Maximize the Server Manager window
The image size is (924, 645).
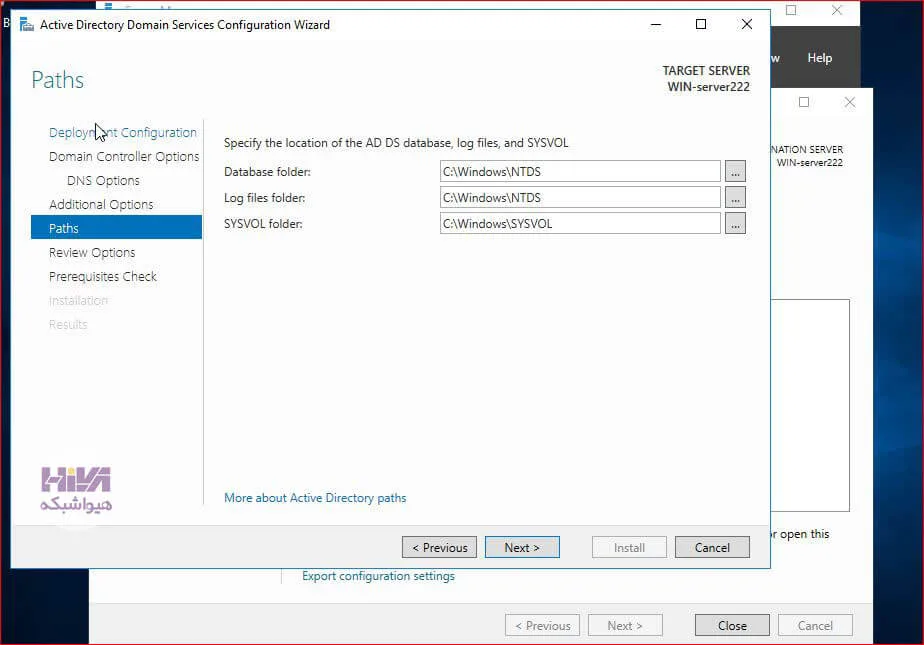(791, 11)
